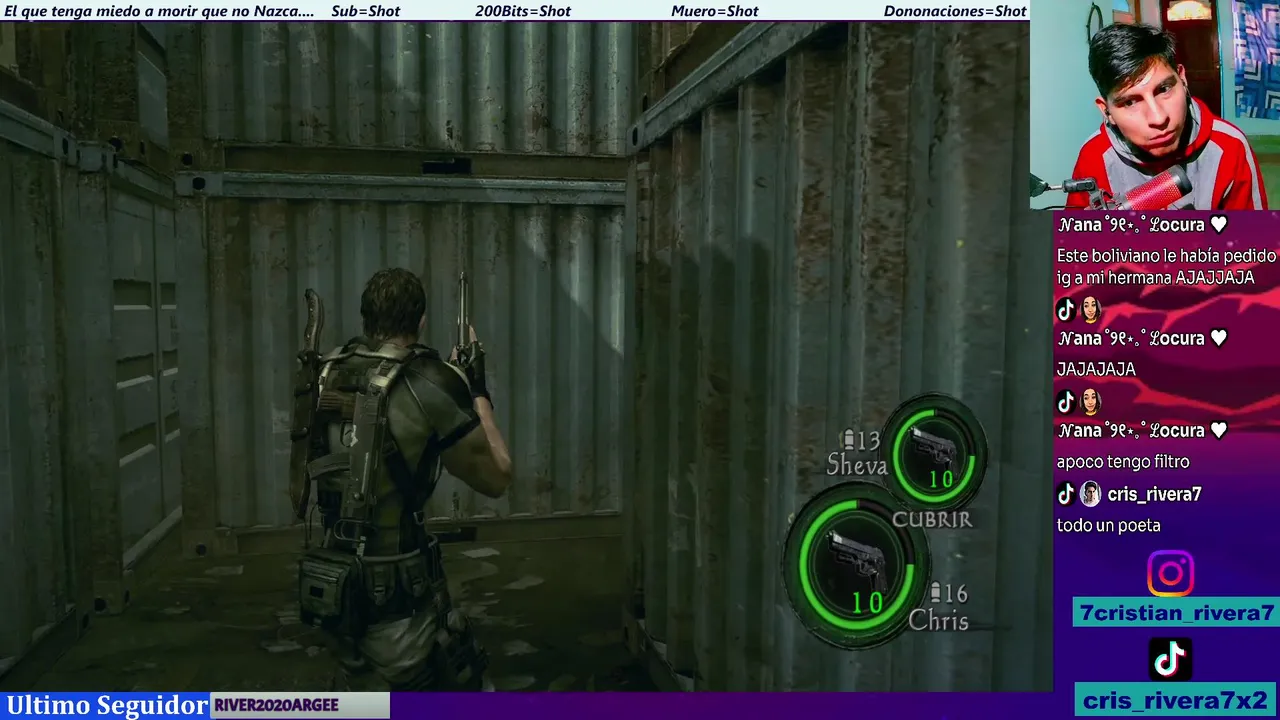This screenshot has width=1280, height=720.
Task: Click the bullet ammo icon beside 13
Action: tap(849, 440)
